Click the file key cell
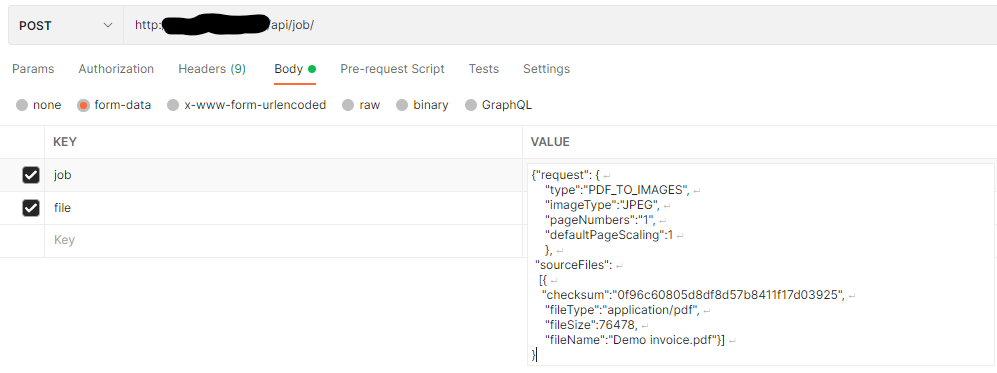This screenshot has height=373, width=997. [283, 208]
